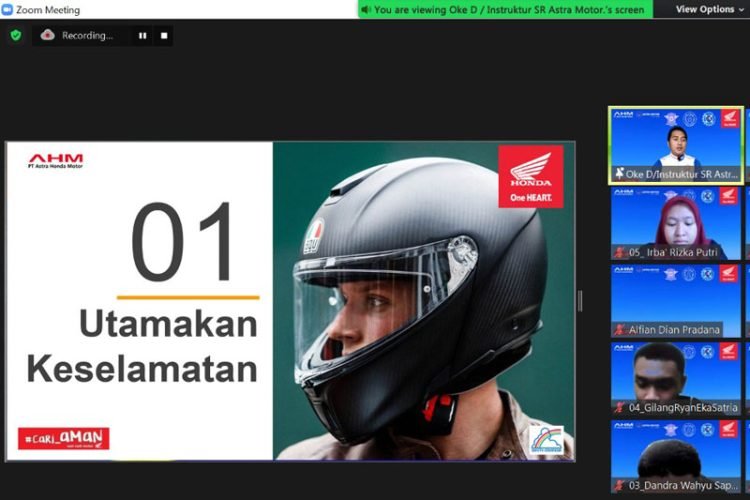
Task: Select 03_Dandra Wahyu Sap video thumbnail
Action: [x=676, y=456]
